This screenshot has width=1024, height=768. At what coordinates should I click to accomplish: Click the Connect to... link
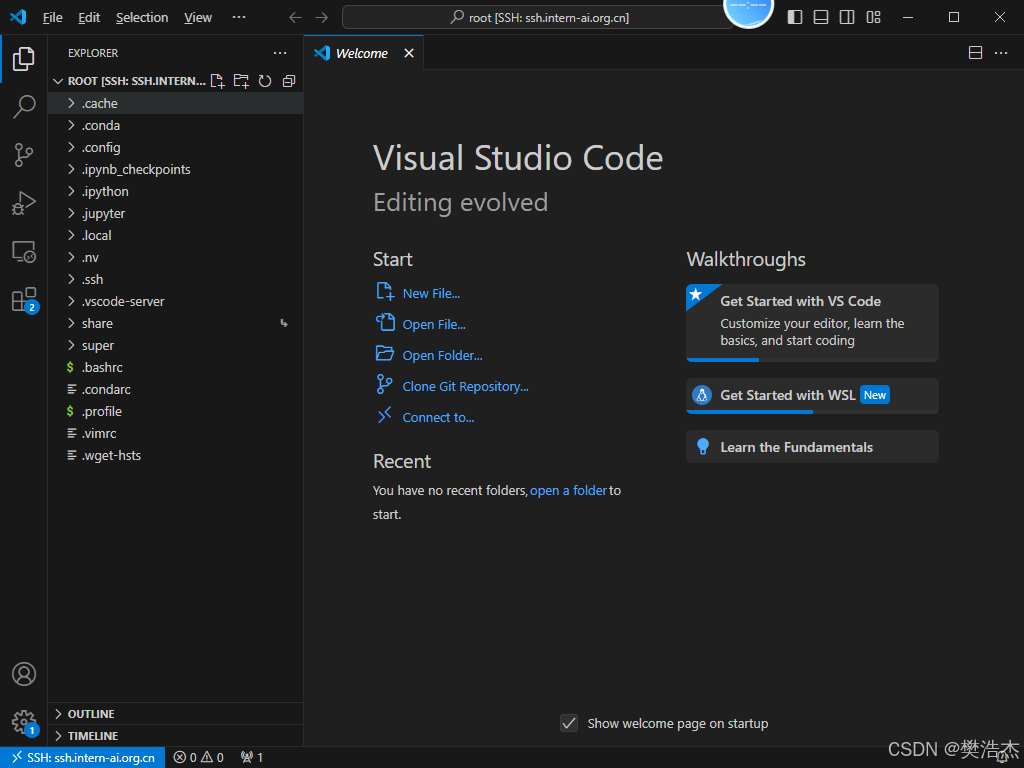(438, 417)
